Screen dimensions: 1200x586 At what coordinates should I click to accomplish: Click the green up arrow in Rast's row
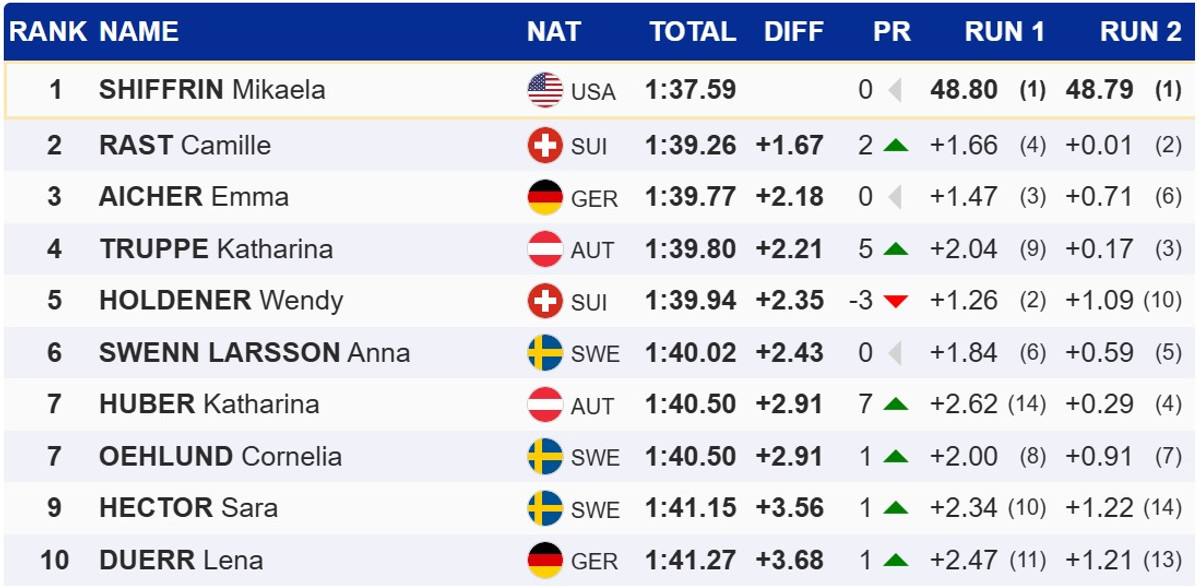[x=895, y=146]
